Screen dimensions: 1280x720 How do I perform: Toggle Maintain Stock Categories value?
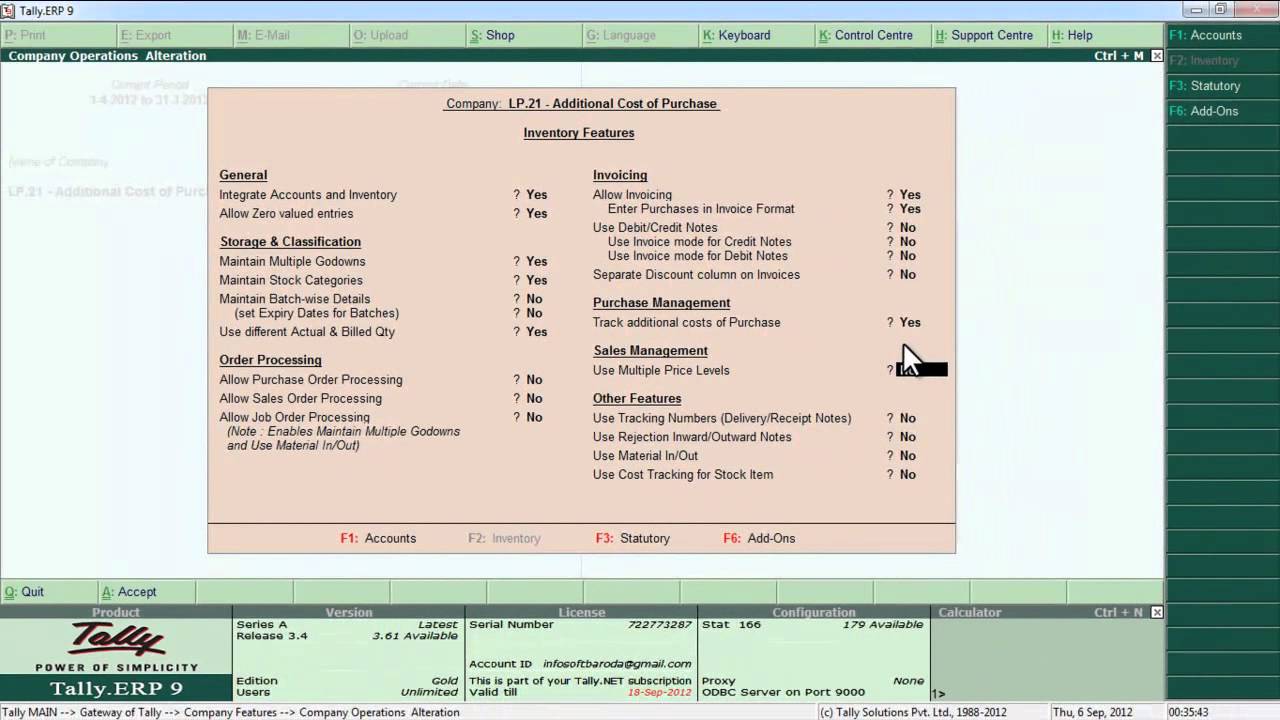point(537,281)
